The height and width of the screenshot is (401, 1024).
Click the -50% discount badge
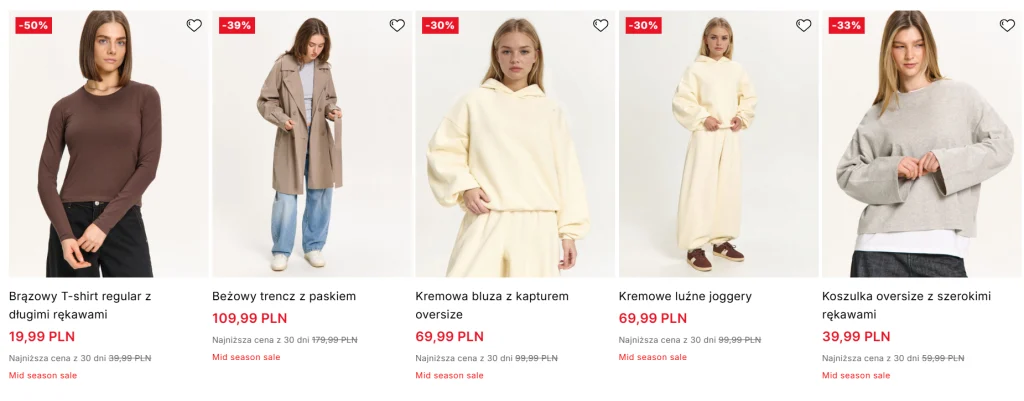tap(33, 26)
